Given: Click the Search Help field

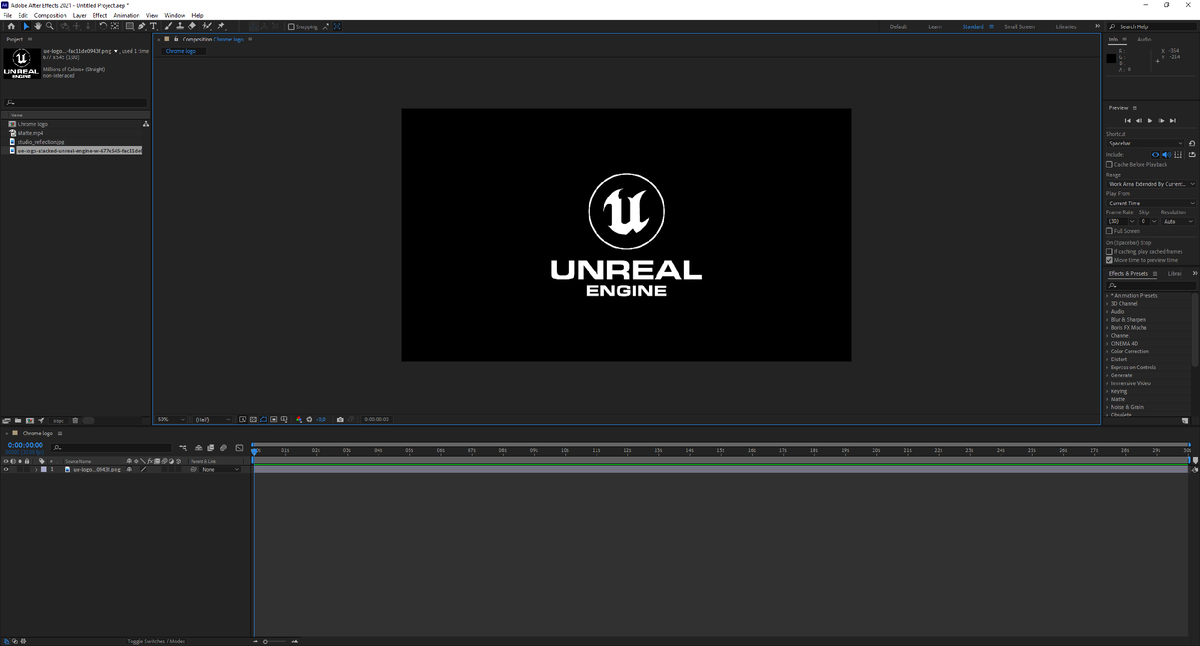Looking at the screenshot, I should pos(1152,27).
